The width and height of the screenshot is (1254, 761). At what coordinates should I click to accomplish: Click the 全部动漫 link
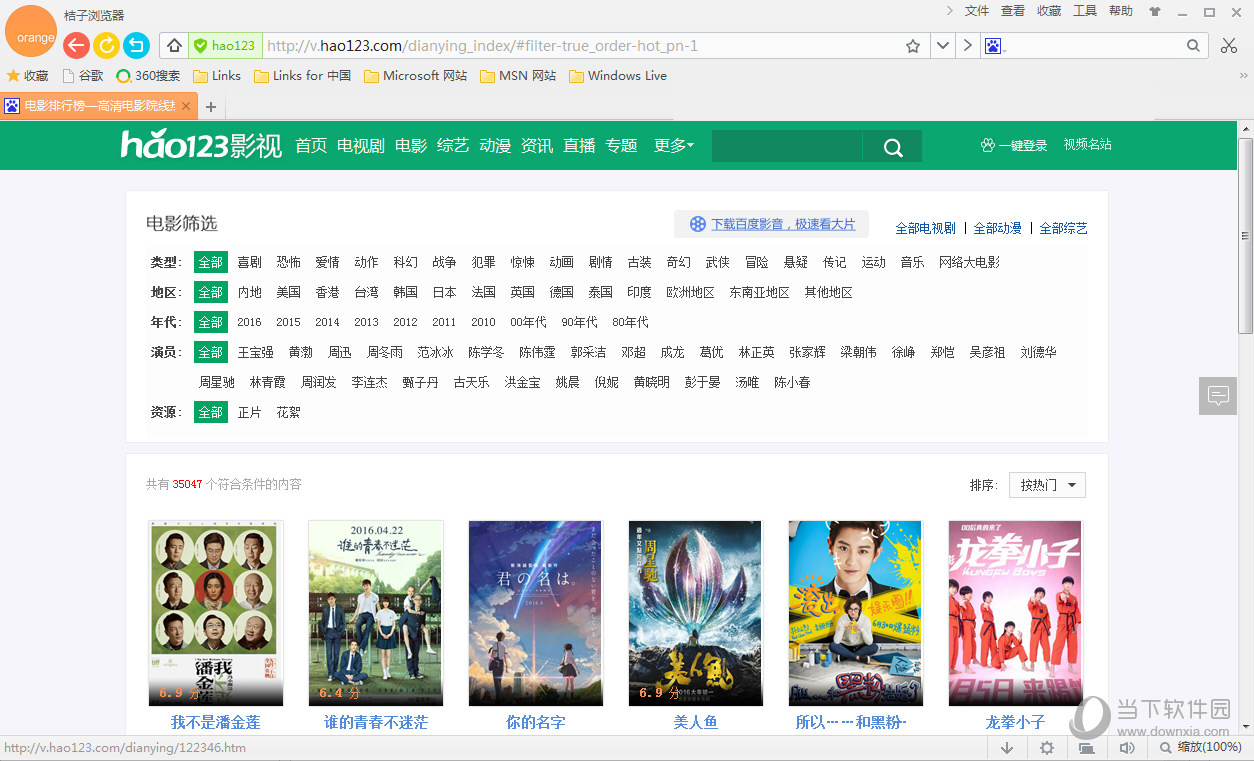click(997, 228)
